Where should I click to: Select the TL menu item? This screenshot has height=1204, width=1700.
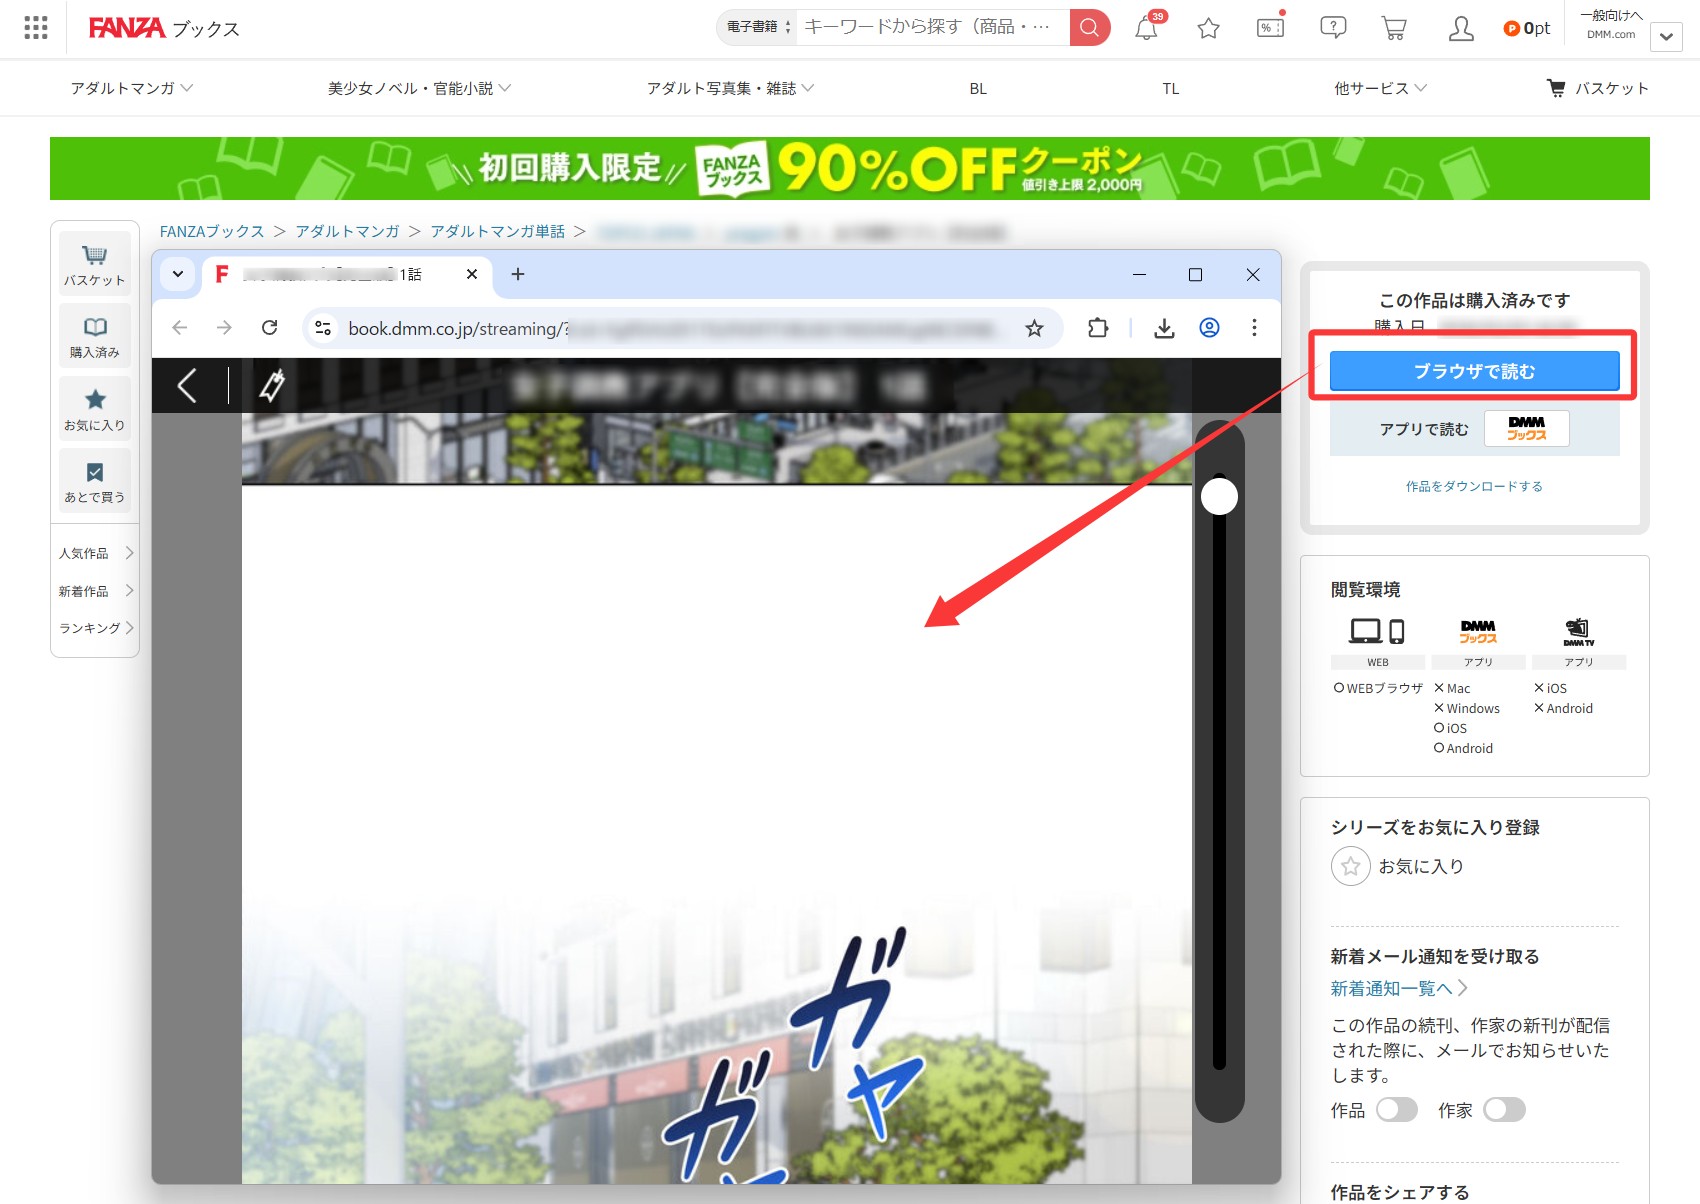1170,89
